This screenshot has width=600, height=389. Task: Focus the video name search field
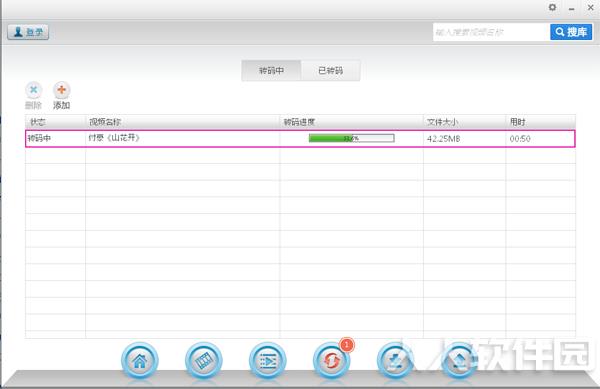pyautogui.click(x=491, y=32)
